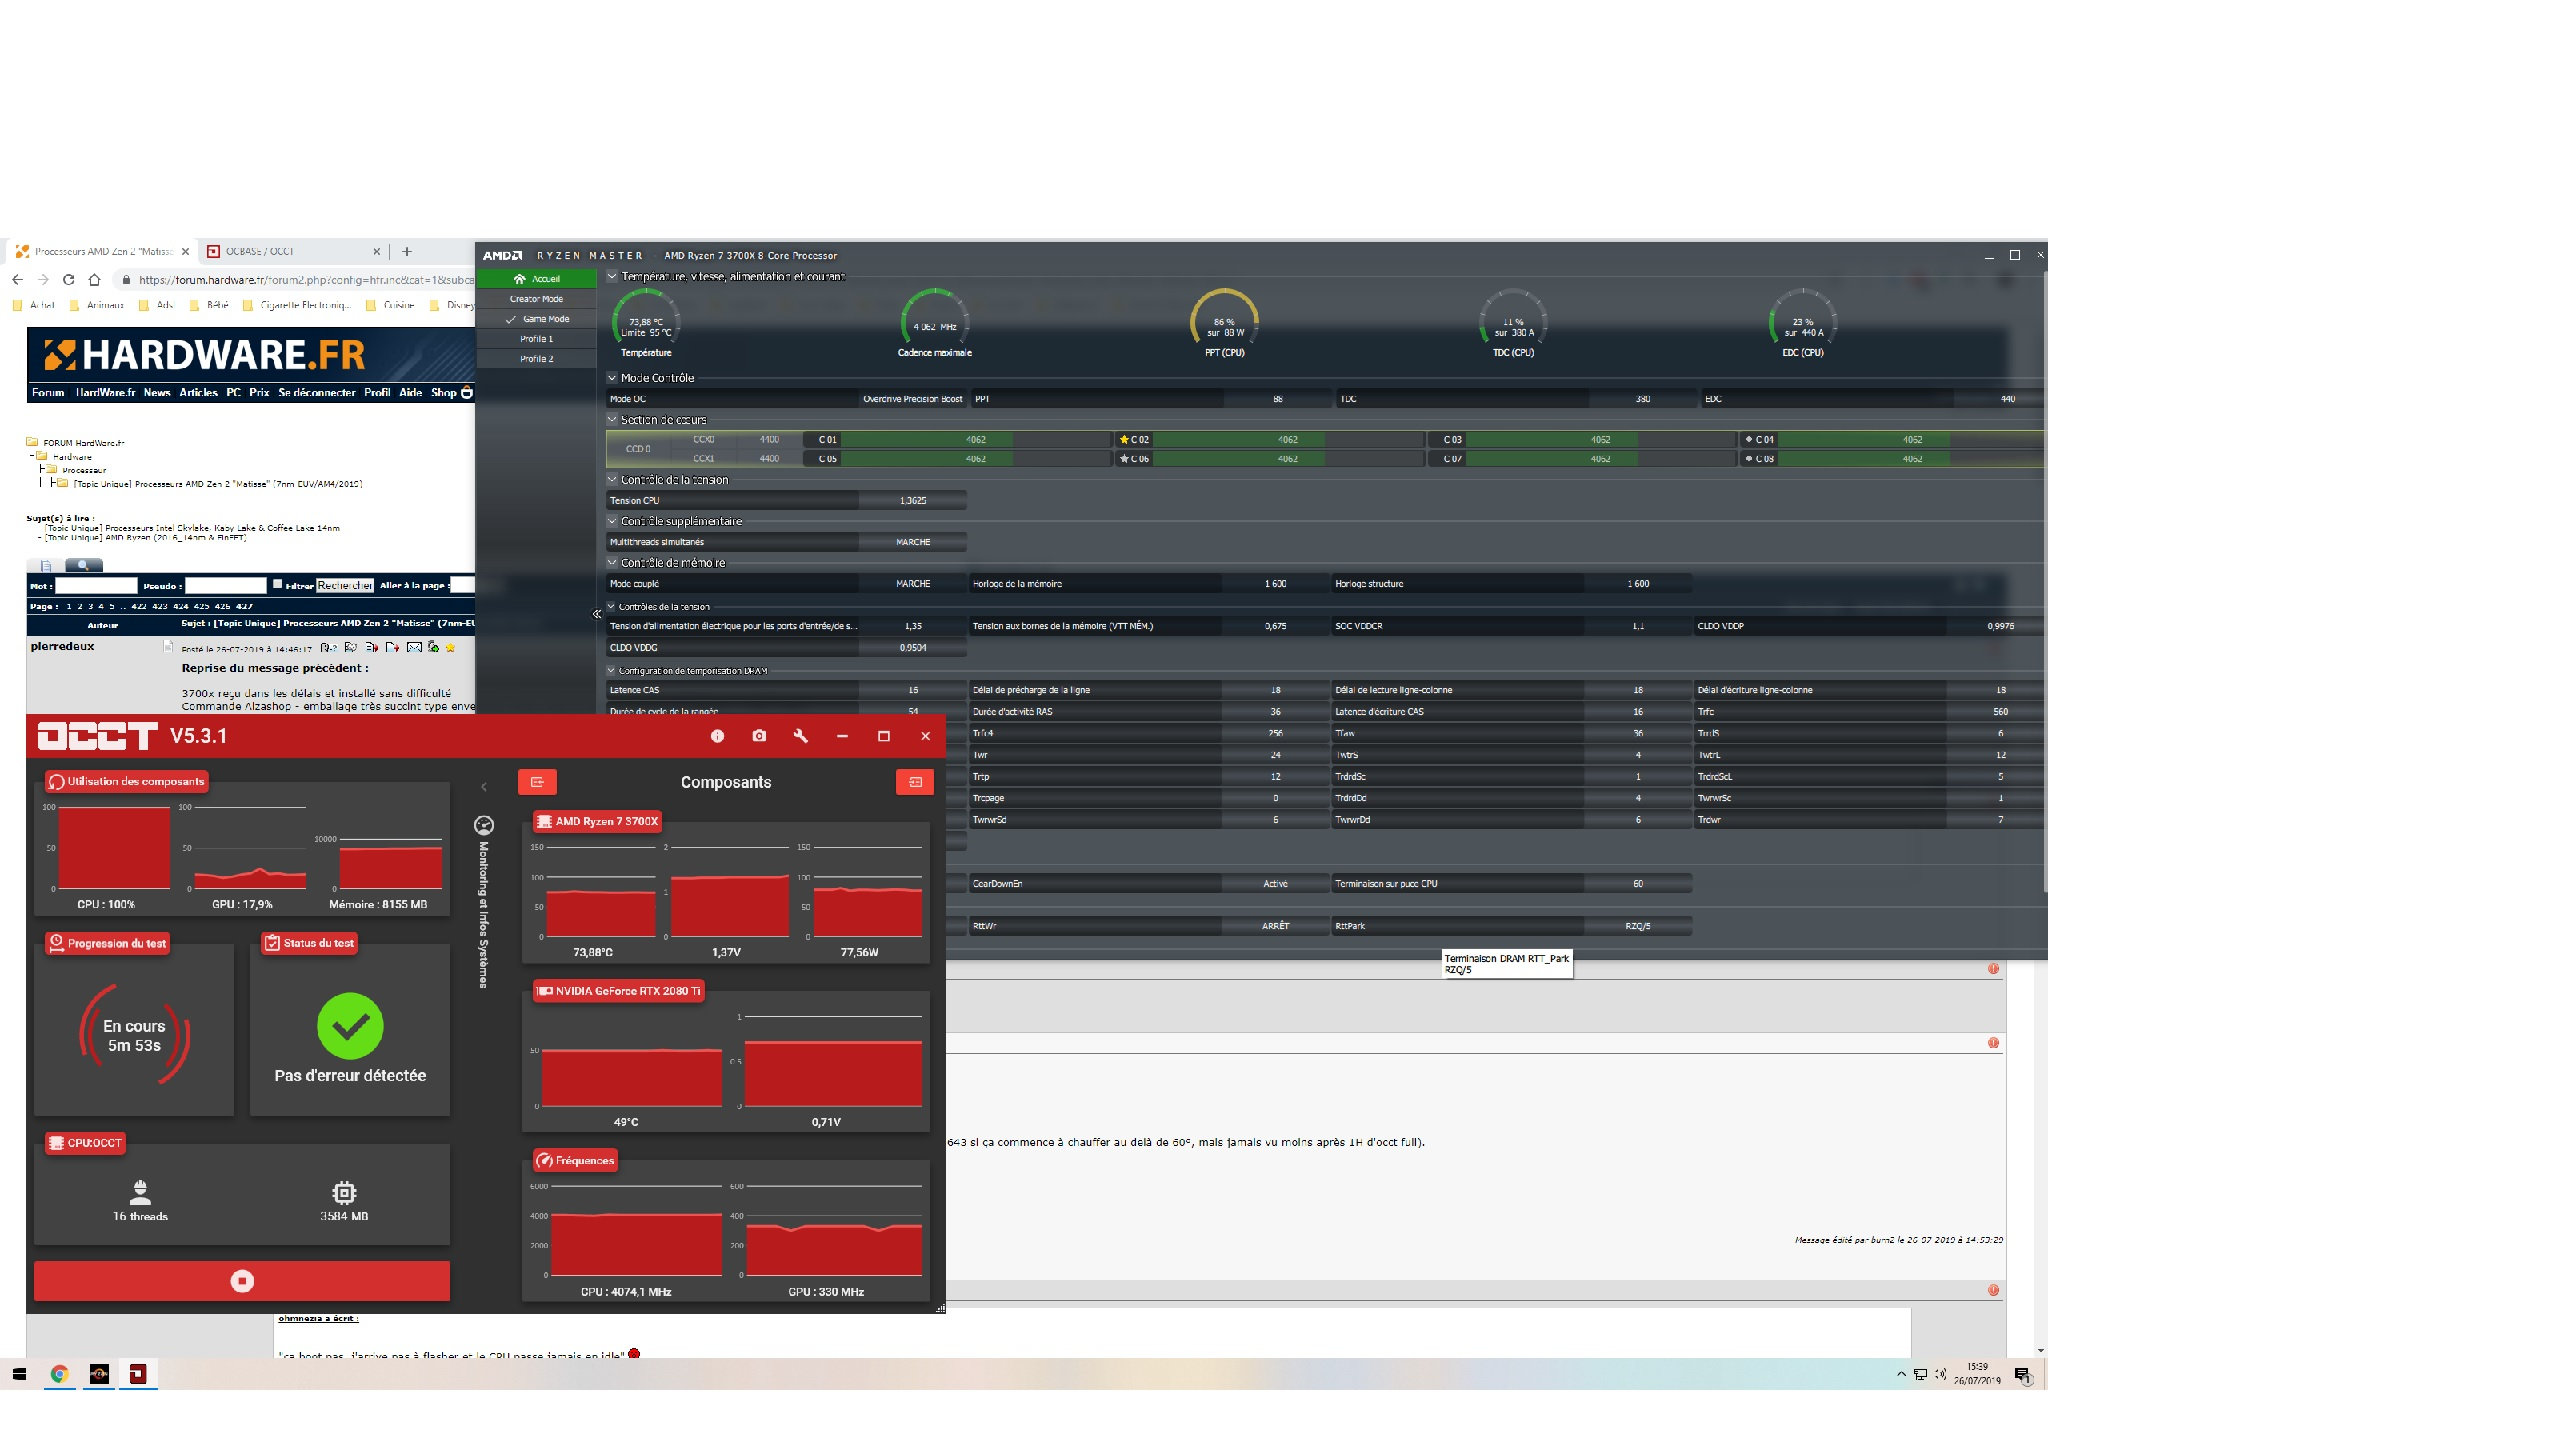
Task: Select Game Mode profile in Ryzen Master
Action: point(537,319)
